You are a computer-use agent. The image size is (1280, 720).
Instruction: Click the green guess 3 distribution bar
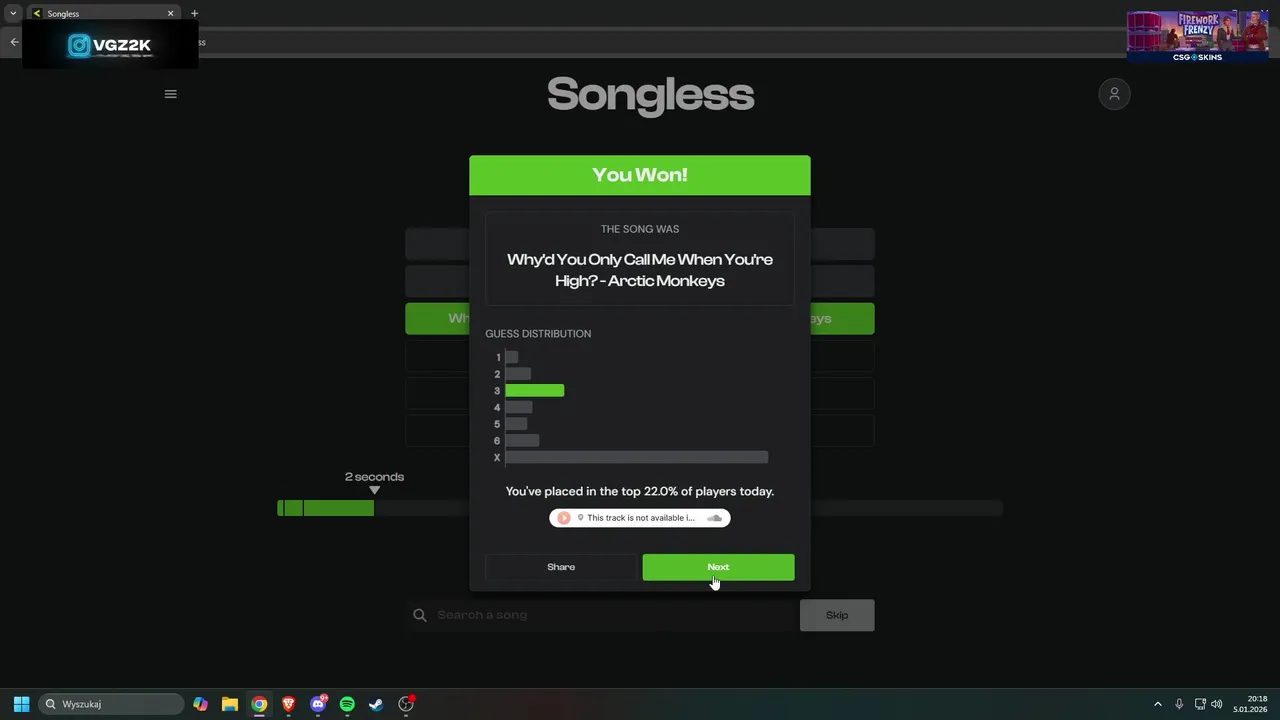coord(535,391)
